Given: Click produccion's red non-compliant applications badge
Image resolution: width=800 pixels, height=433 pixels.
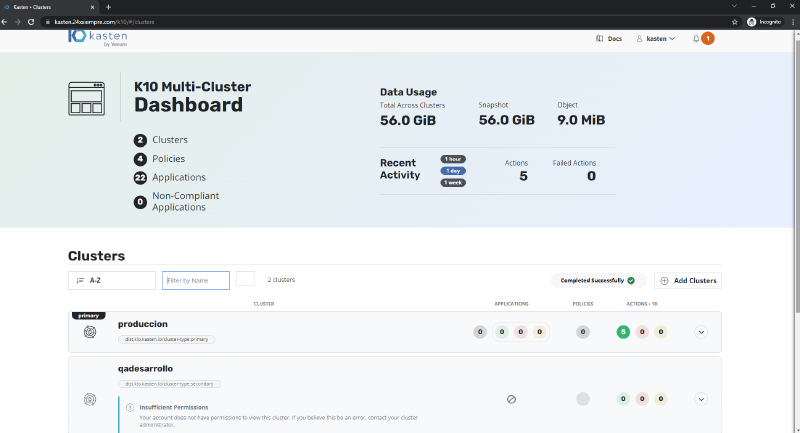Looking at the screenshot, I should [521, 332].
